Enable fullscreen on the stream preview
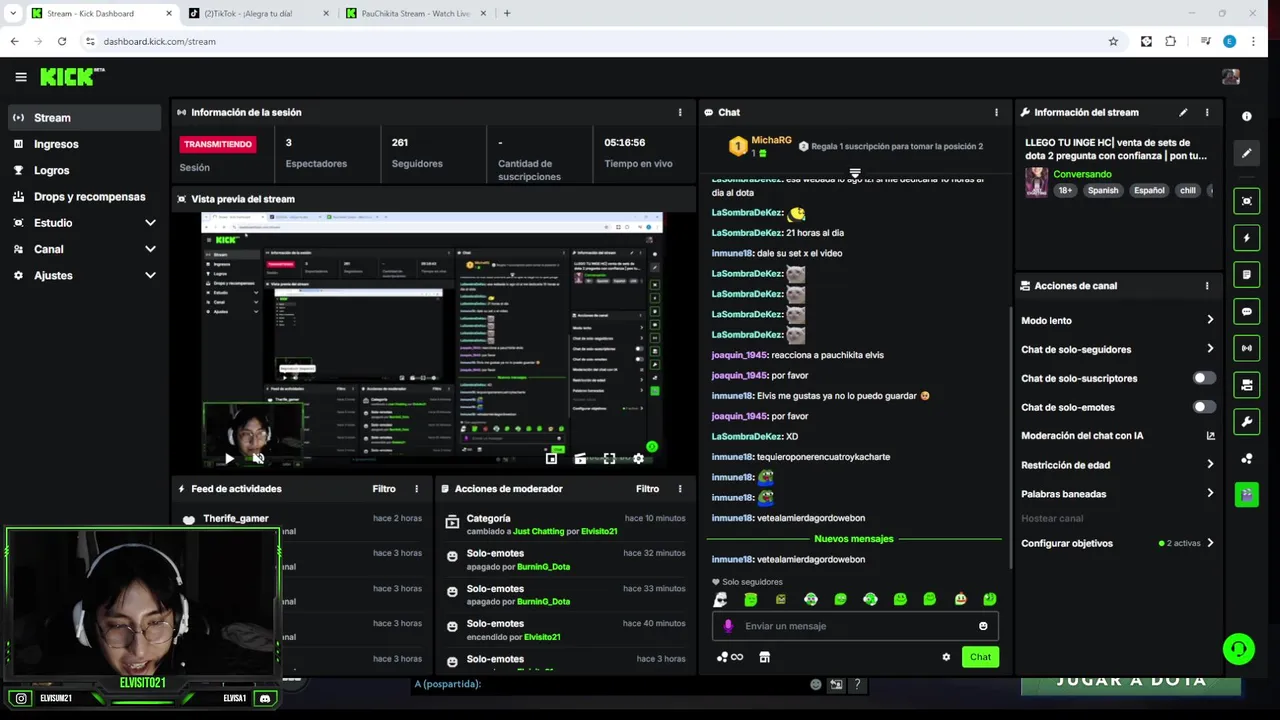 click(609, 459)
